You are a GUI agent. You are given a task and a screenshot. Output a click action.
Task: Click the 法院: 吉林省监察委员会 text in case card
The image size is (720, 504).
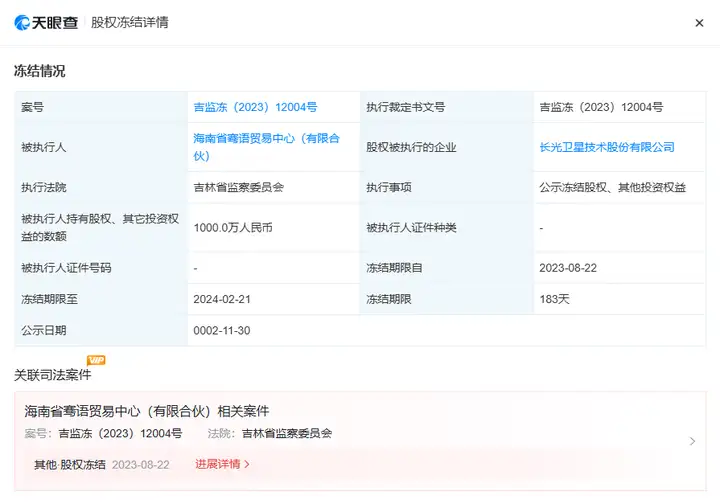270,433
